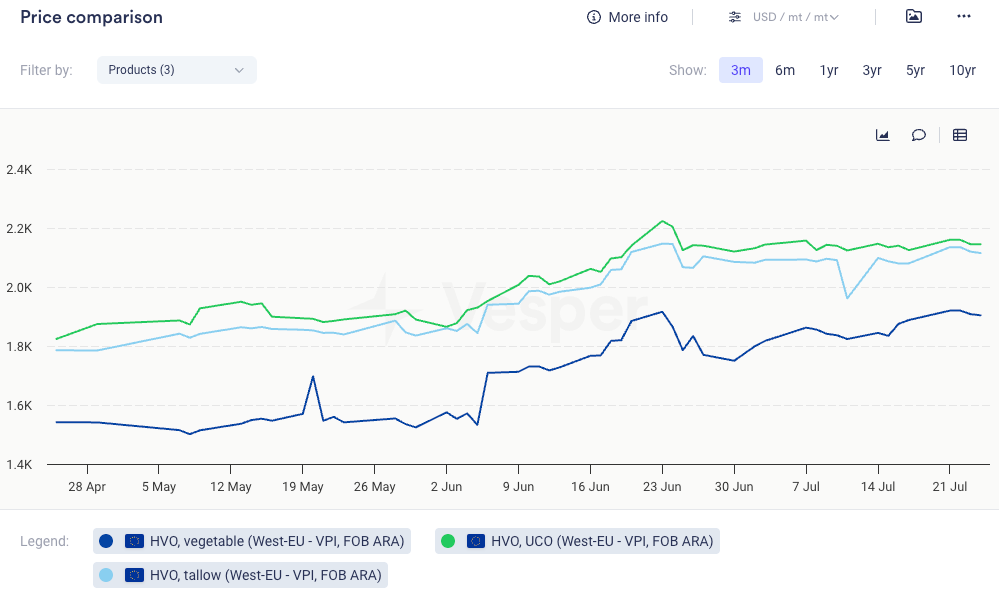Switch to data table view icon

coord(960,135)
